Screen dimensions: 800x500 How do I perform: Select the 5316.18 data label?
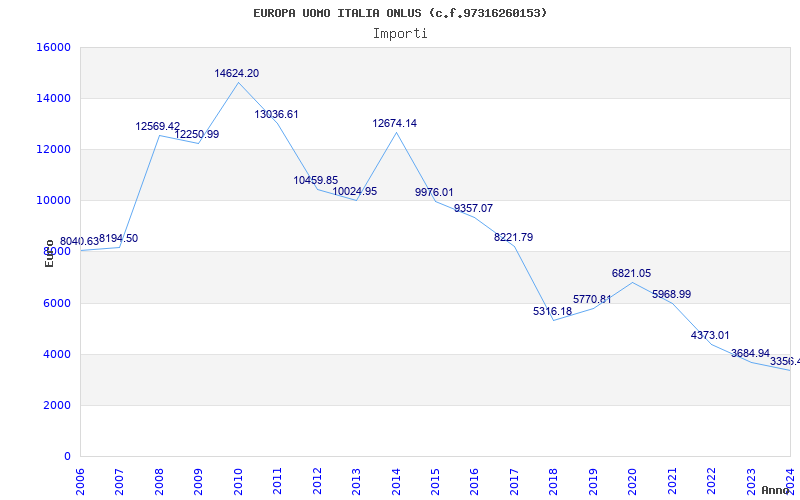(x=553, y=311)
